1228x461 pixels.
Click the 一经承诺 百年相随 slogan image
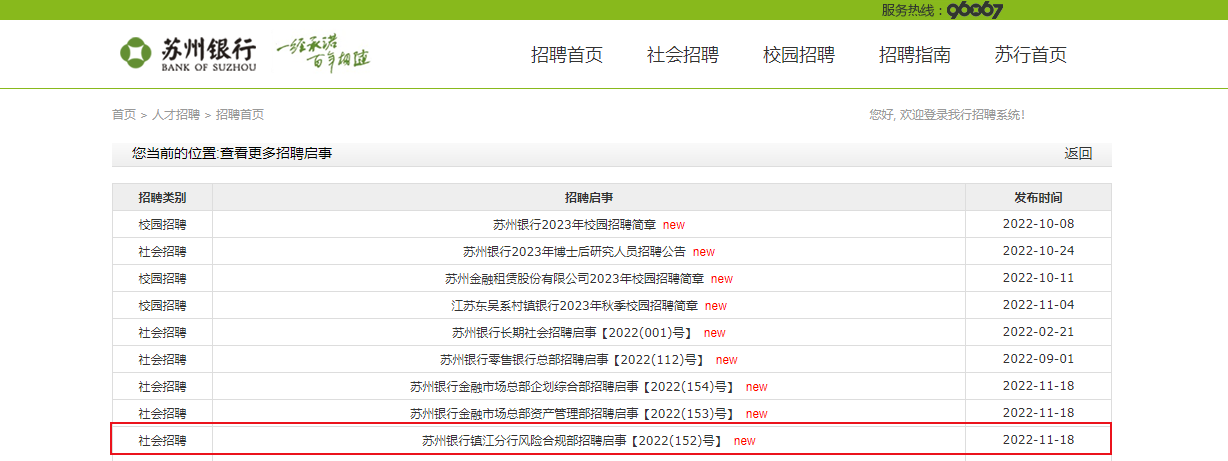click(323, 52)
